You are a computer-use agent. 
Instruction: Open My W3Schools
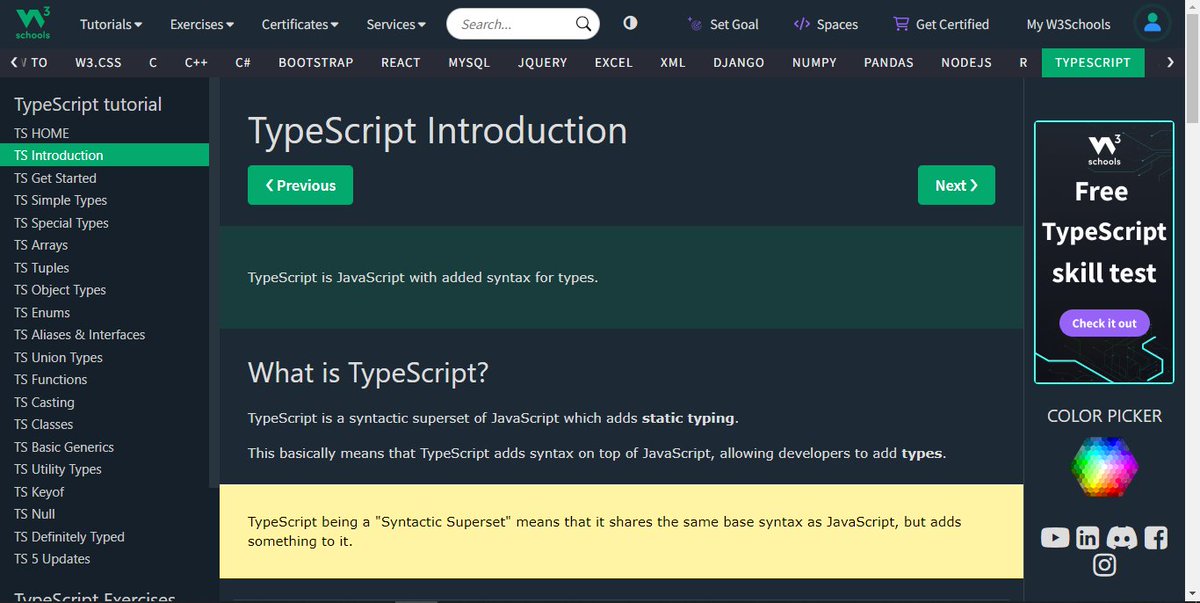1068,24
